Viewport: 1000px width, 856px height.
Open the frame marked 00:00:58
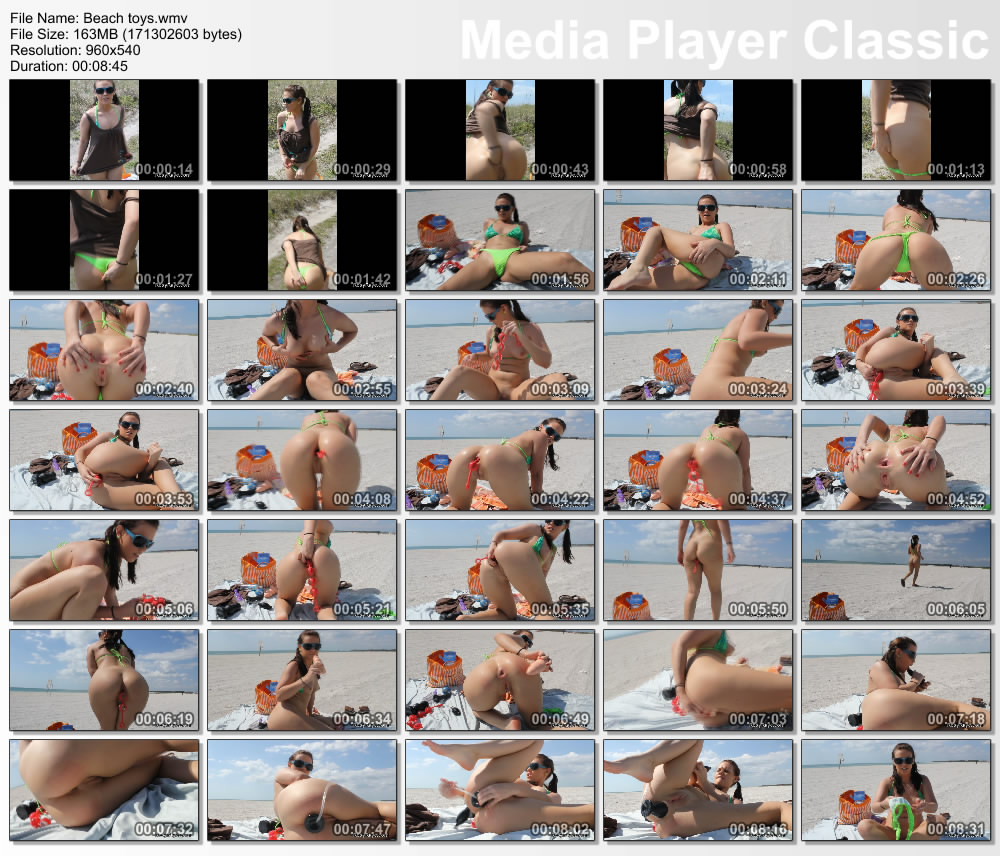click(x=698, y=130)
